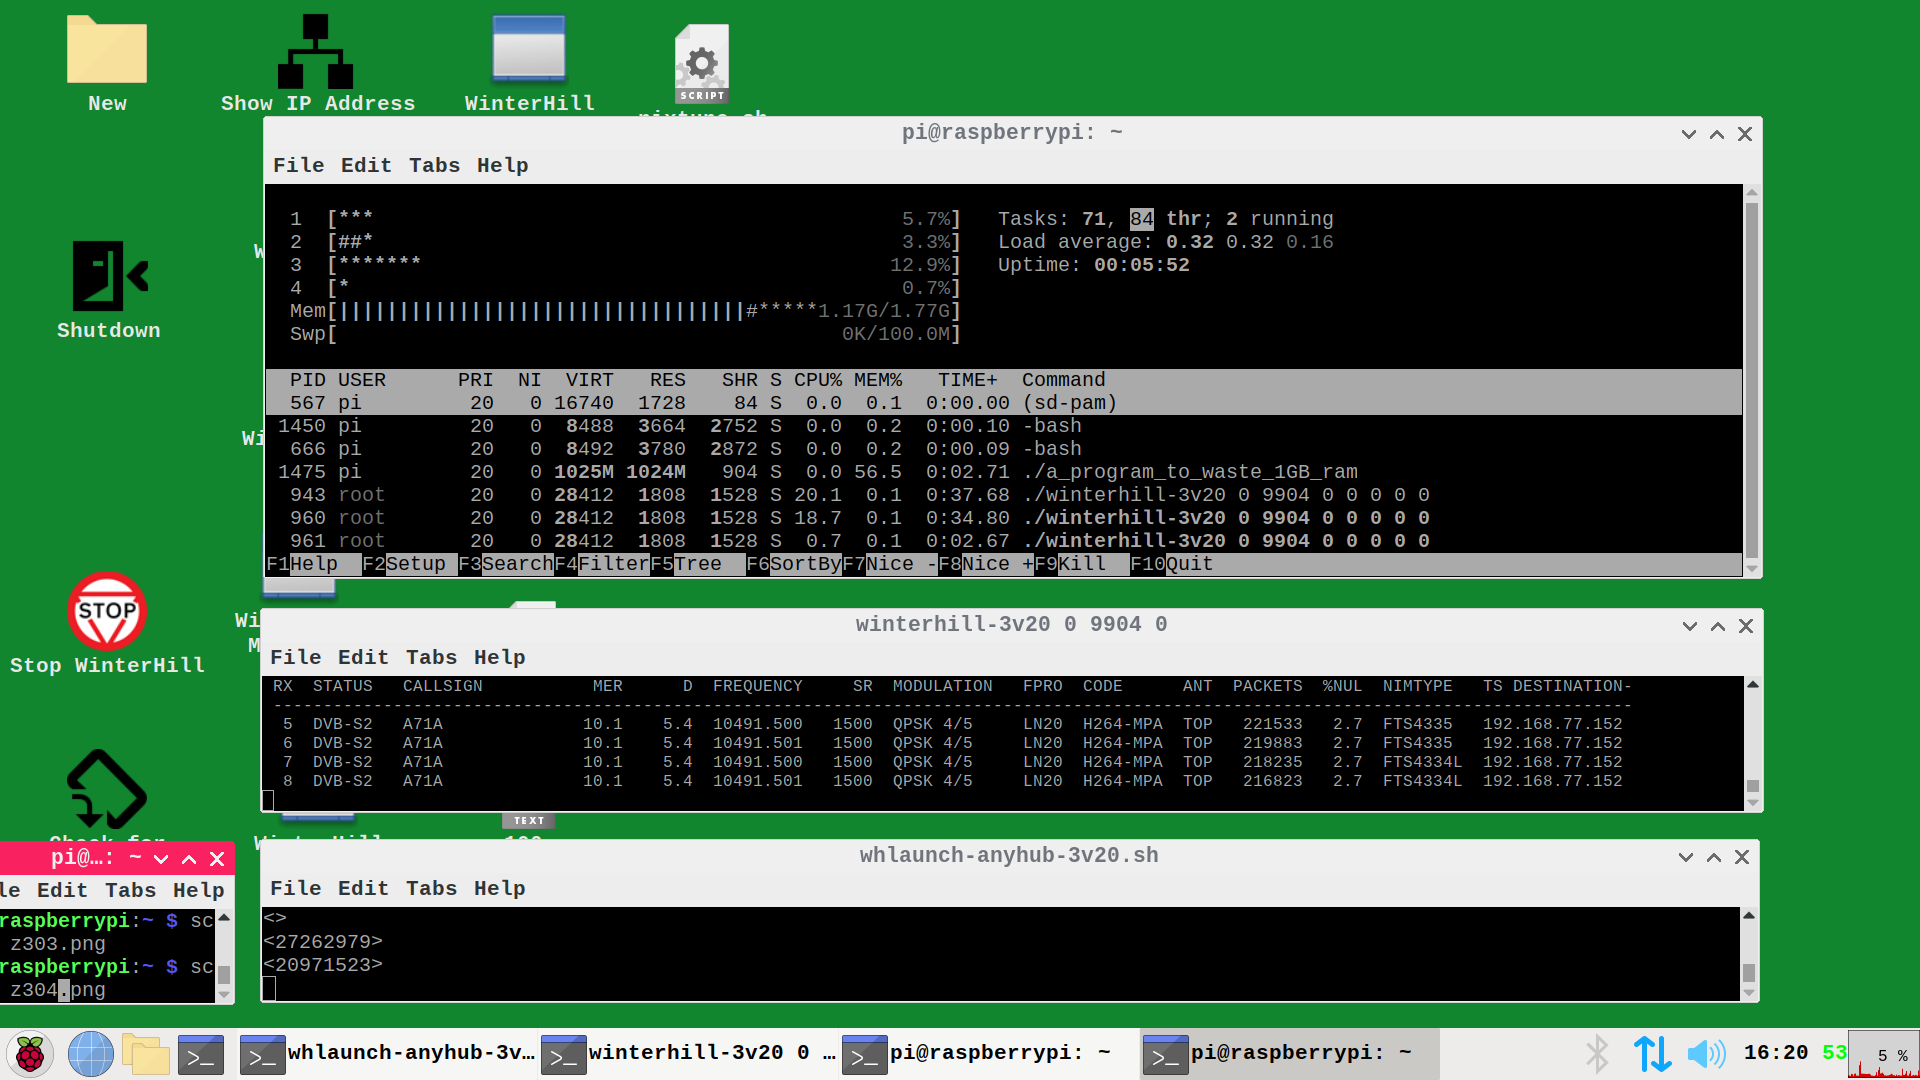Click F3 Search in htop footer
The image size is (1920, 1080).
[x=506, y=564]
